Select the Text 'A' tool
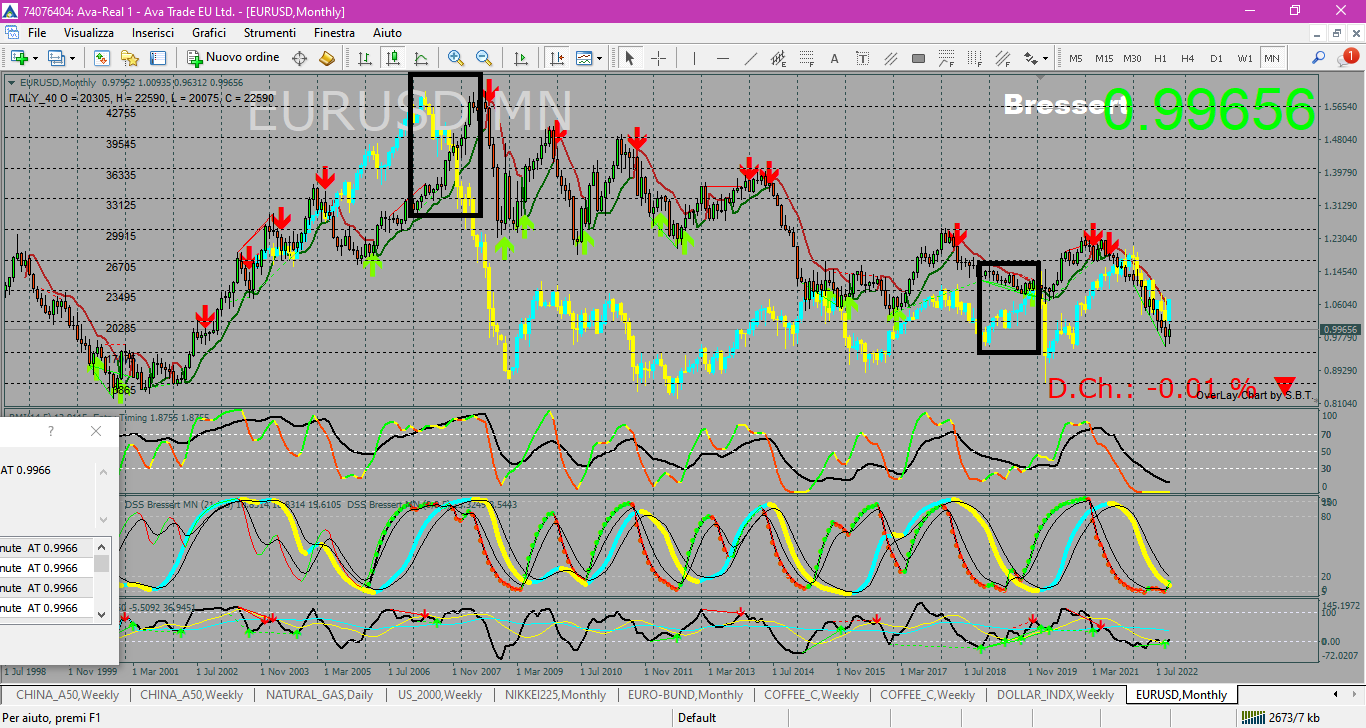This screenshot has height=728, width=1366. click(835, 58)
